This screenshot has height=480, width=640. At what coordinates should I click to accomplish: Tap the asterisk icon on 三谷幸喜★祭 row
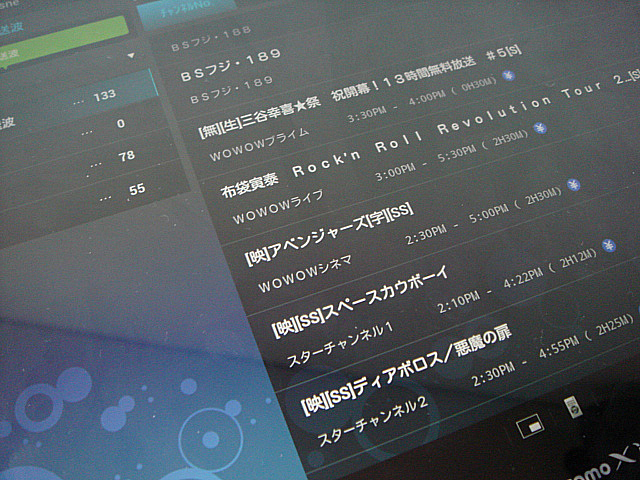click(508, 76)
